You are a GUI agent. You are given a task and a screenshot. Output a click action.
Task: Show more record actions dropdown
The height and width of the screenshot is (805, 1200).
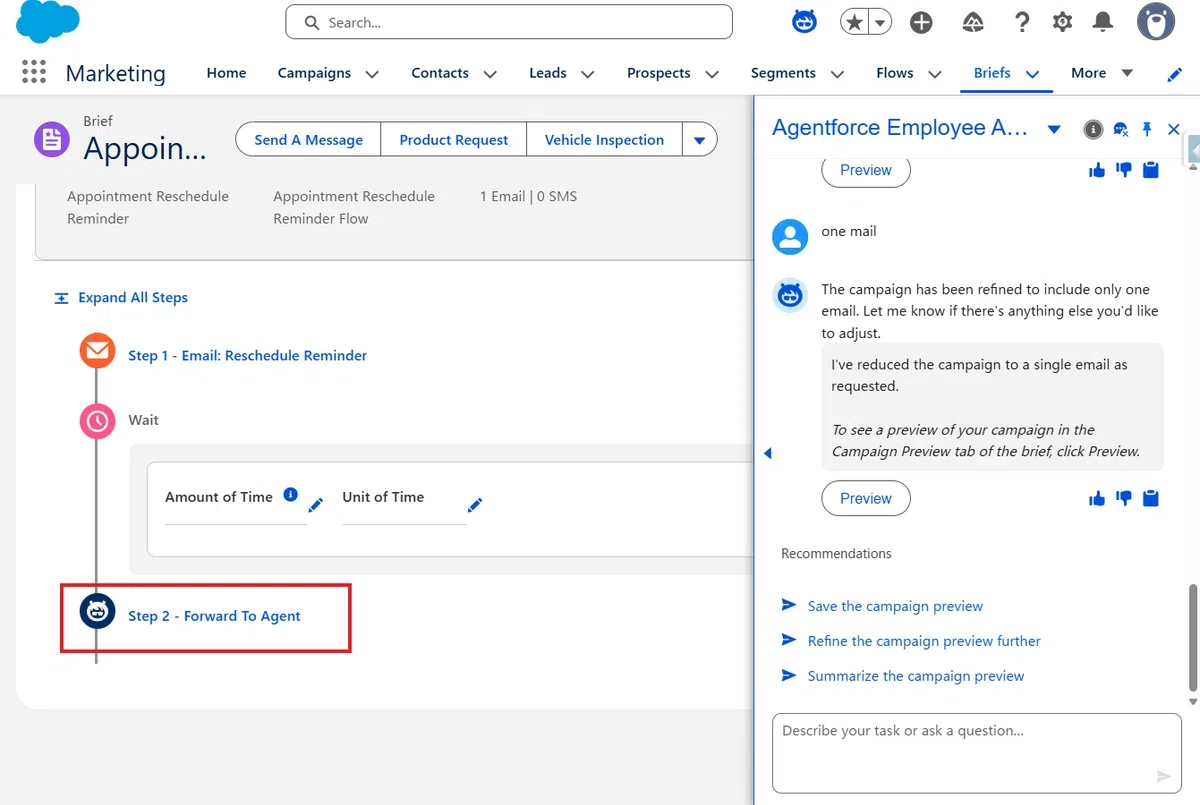[699, 140]
